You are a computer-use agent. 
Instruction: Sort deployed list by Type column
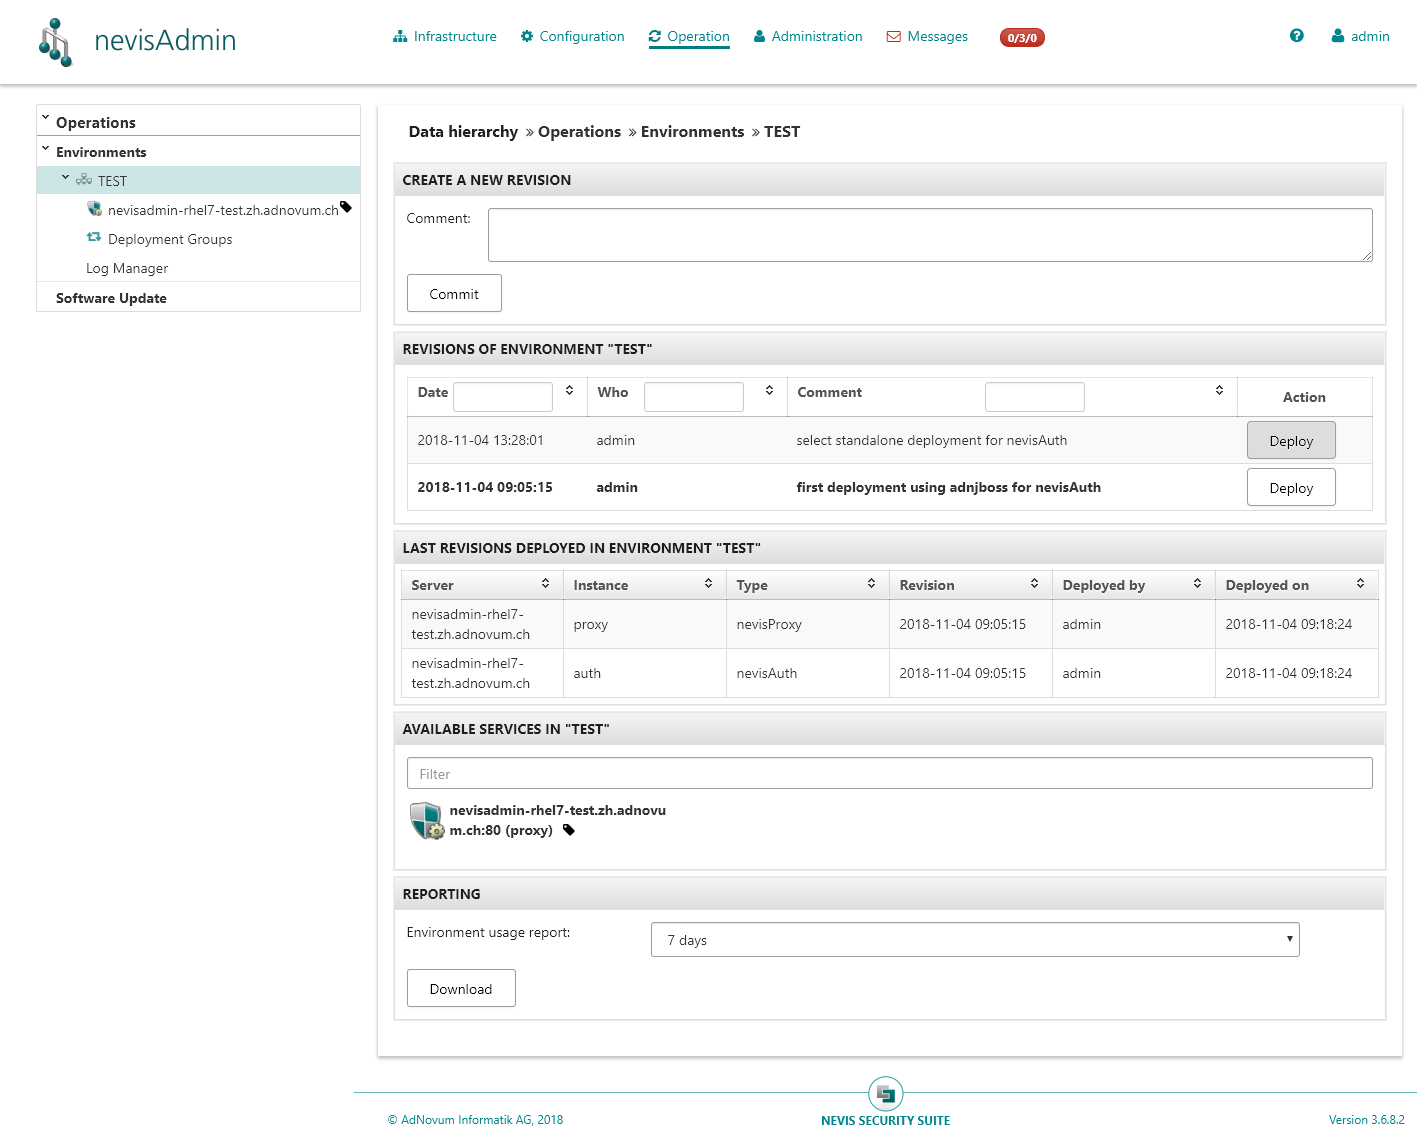[871, 583]
